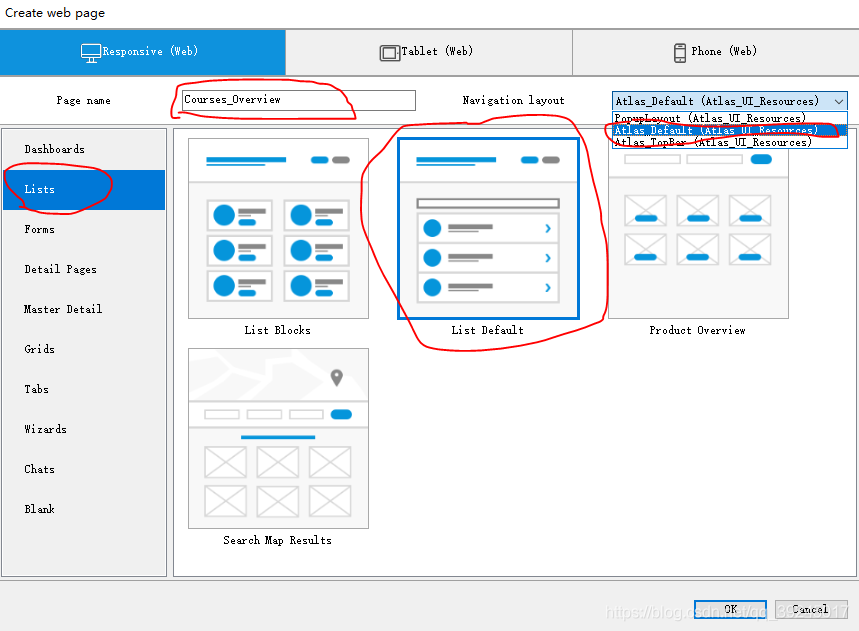Click the Cancel button
This screenshot has height=631, width=859.
809,609
